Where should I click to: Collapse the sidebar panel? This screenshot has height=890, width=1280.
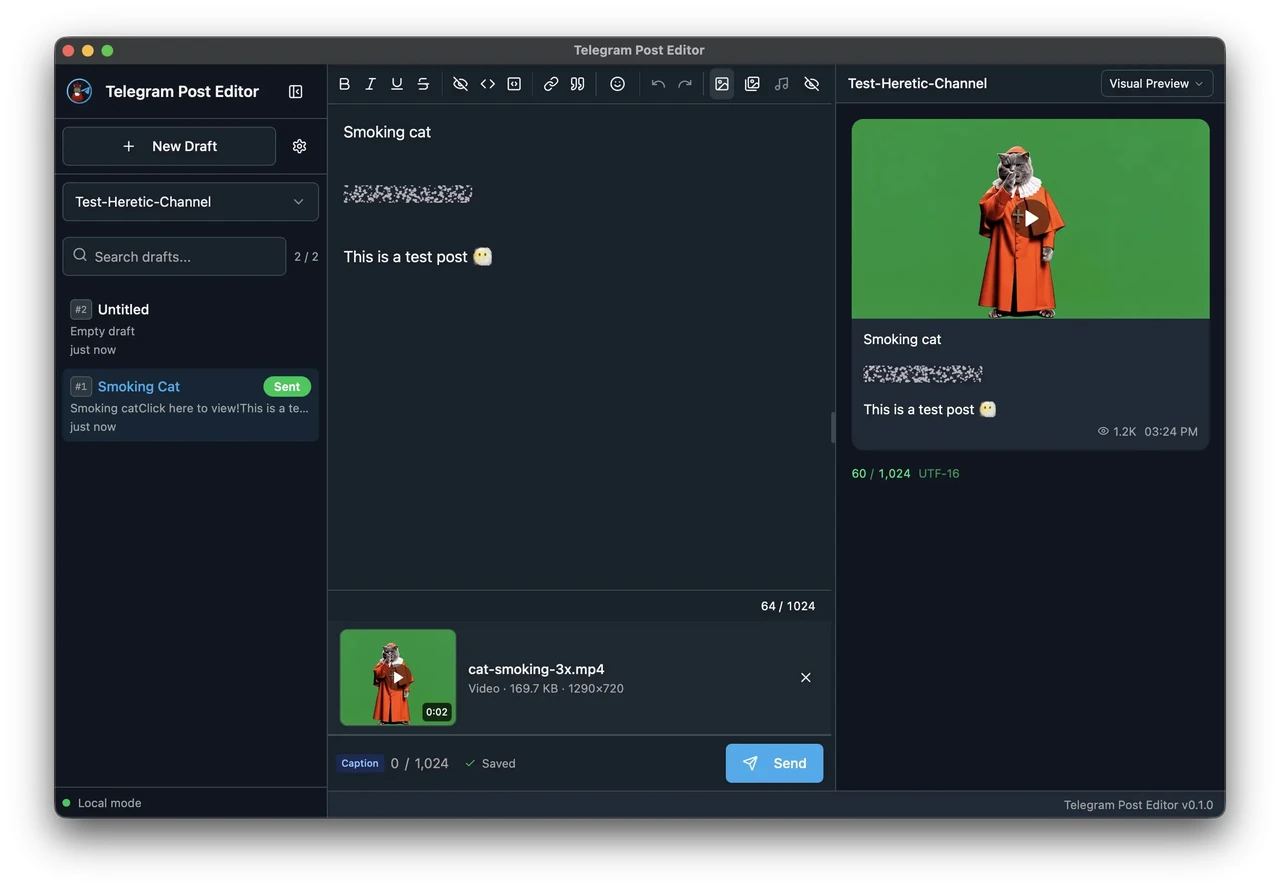[x=296, y=92]
